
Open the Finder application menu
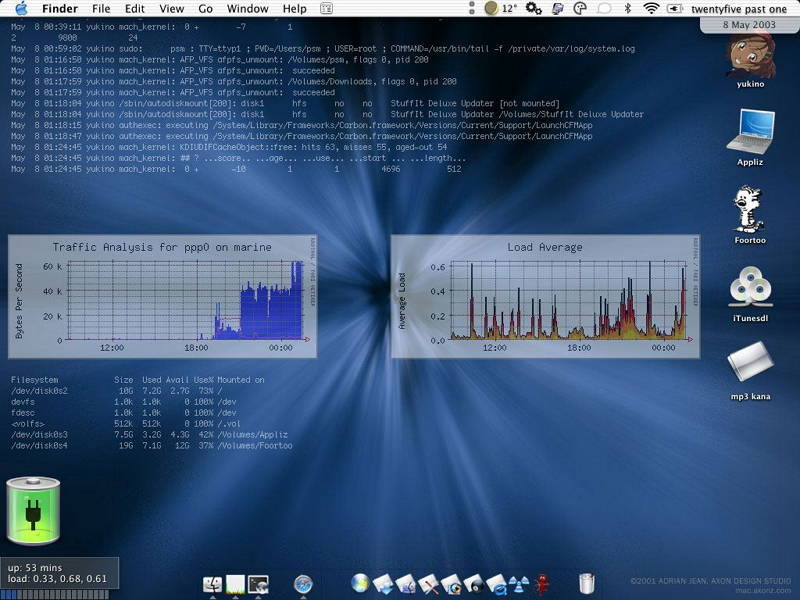(x=60, y=9)
